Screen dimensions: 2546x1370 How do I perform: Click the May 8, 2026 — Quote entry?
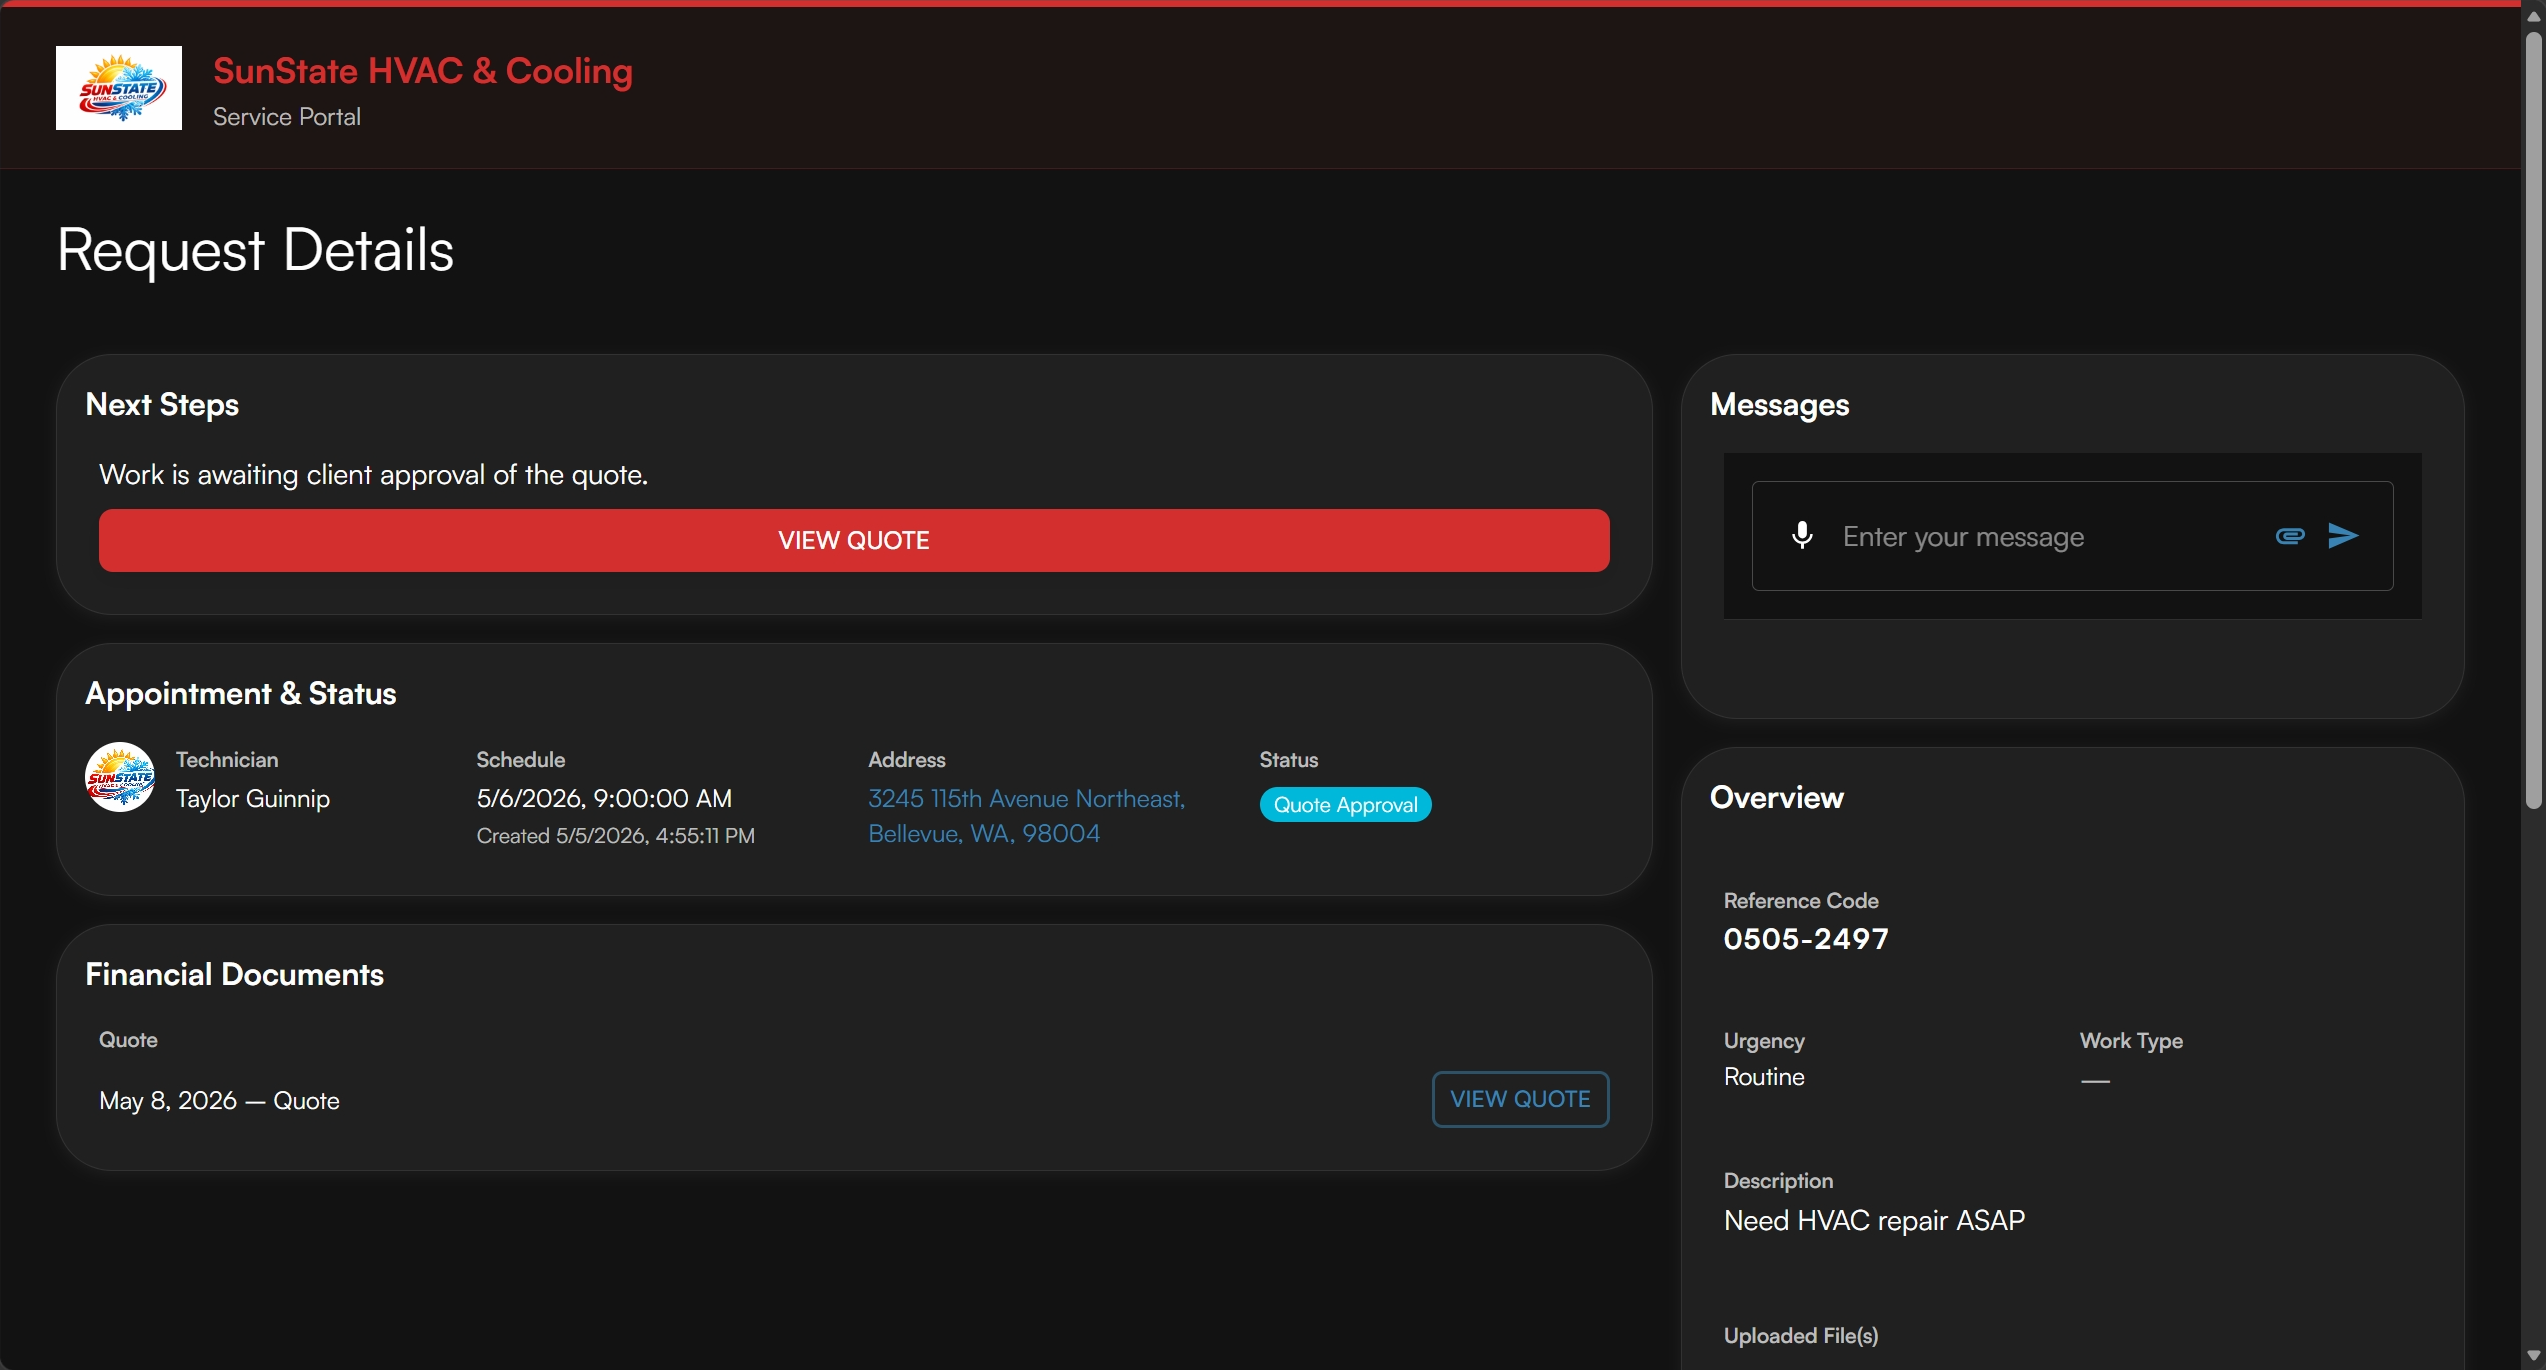coord(219,1101)
